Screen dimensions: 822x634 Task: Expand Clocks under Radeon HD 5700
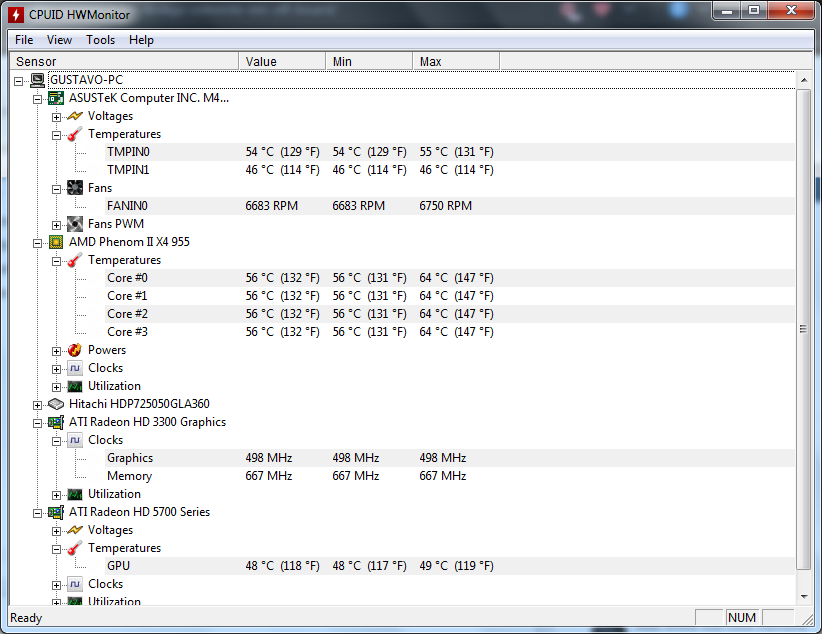pos(57,585)
